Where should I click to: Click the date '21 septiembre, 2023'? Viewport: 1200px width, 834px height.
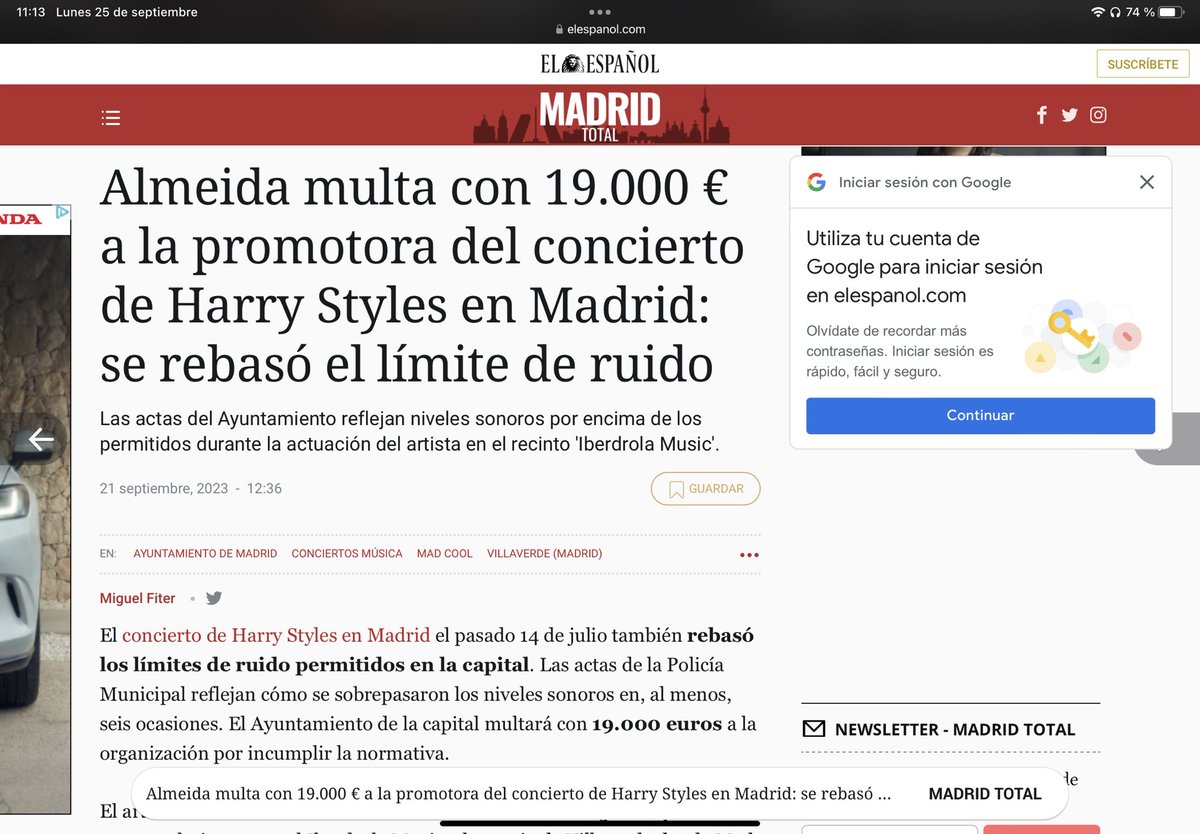click(x=164, y=489)
